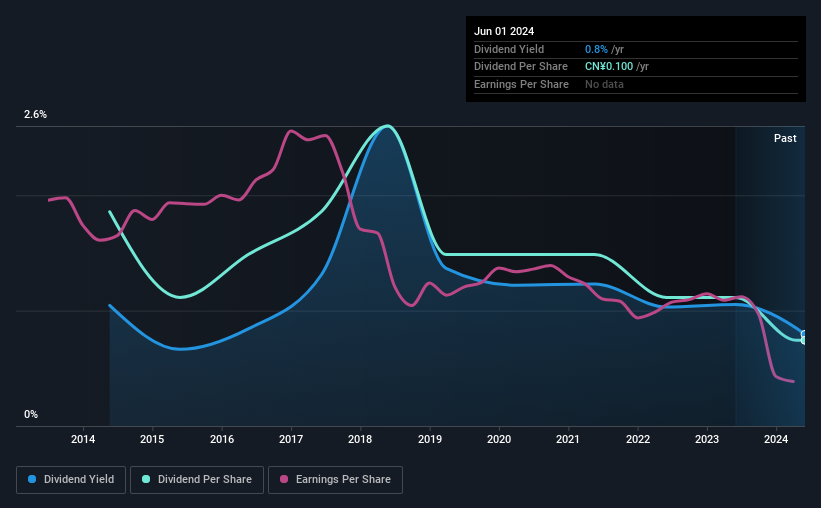This screenshot has width=821, height=508.
Task: Click the Dividend Yield row label in tooltip
Action: (509, 49)
